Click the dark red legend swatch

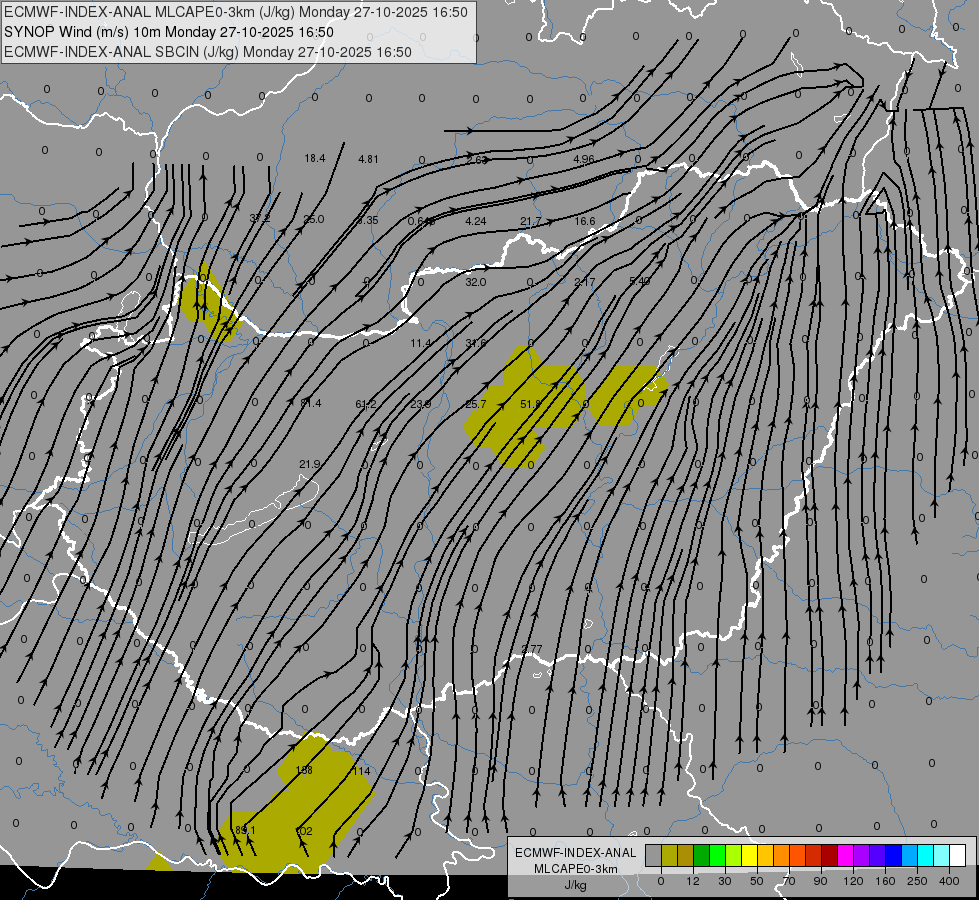[830, 855]
